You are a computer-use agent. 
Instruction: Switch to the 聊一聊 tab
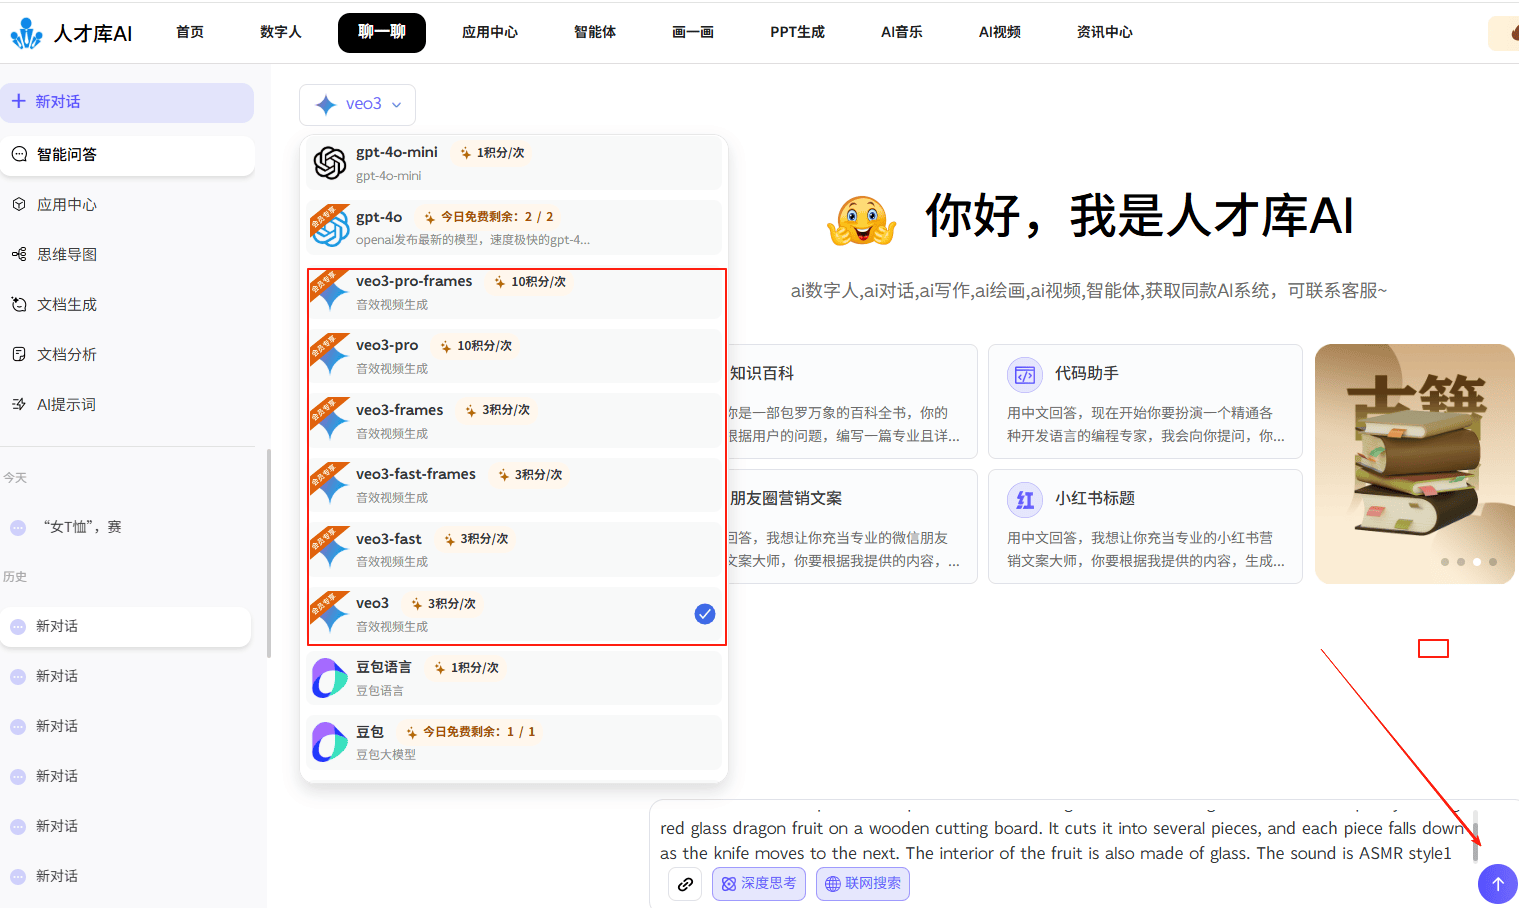(x=382, y=32)
